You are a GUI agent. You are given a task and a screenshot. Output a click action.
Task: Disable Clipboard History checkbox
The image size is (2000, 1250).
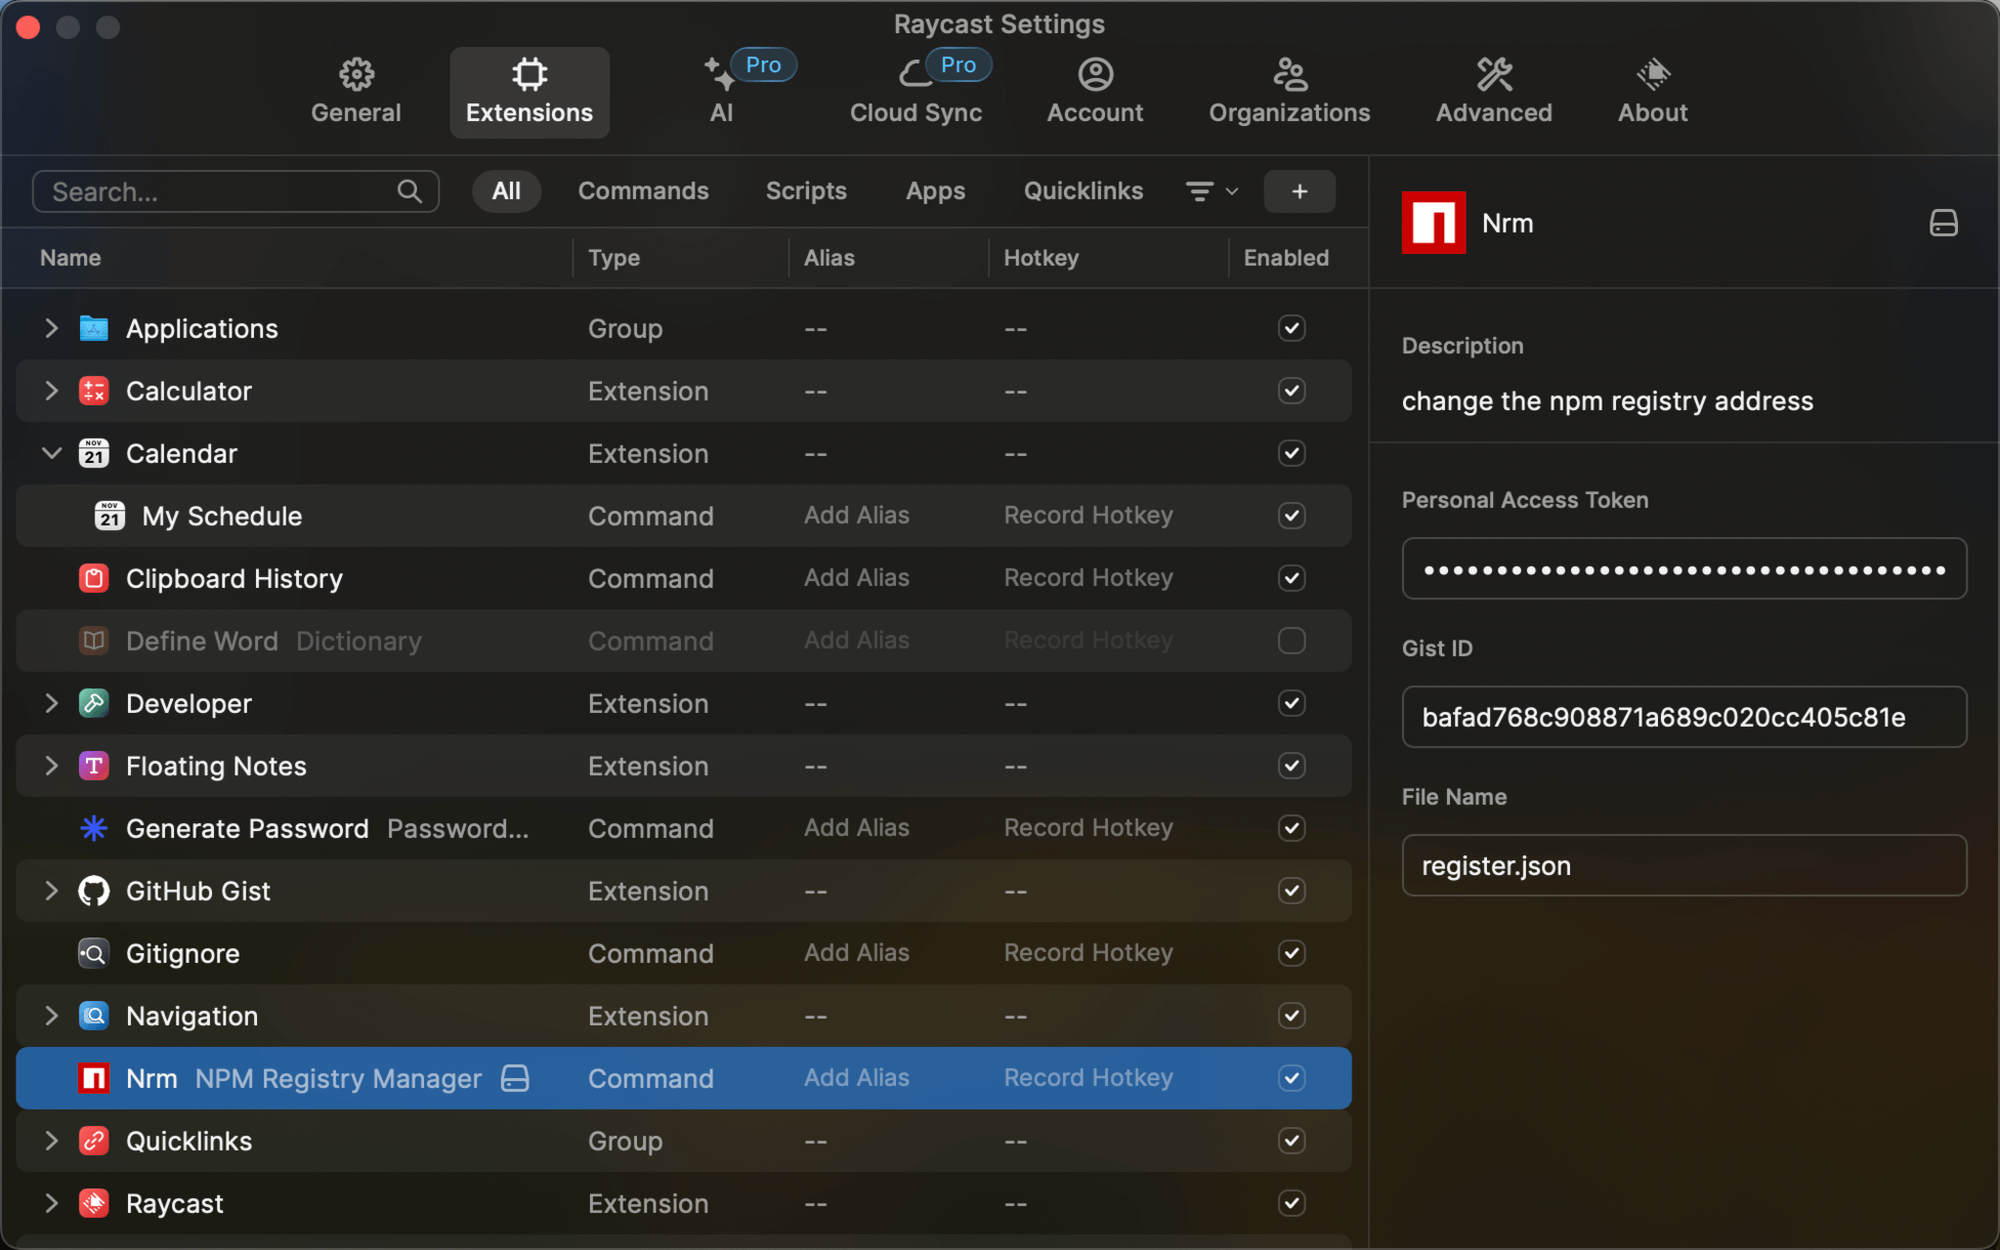click(1291, 578)
